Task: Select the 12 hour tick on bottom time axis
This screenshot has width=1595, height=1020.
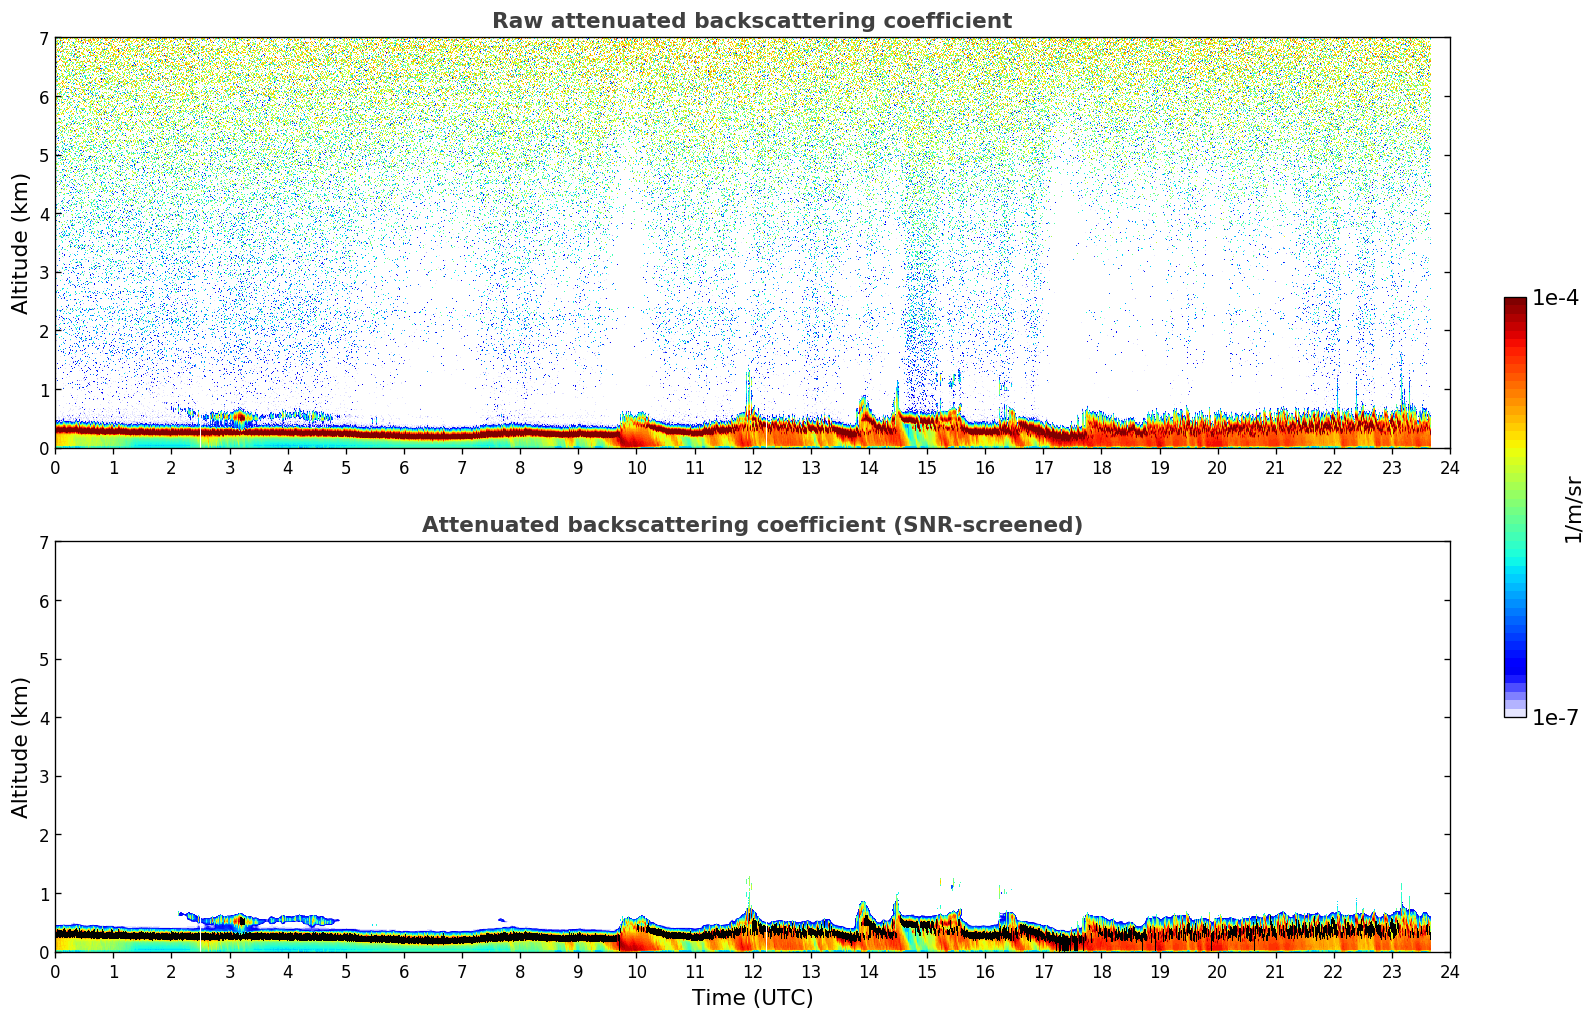Action: click(x=752, y=972)
